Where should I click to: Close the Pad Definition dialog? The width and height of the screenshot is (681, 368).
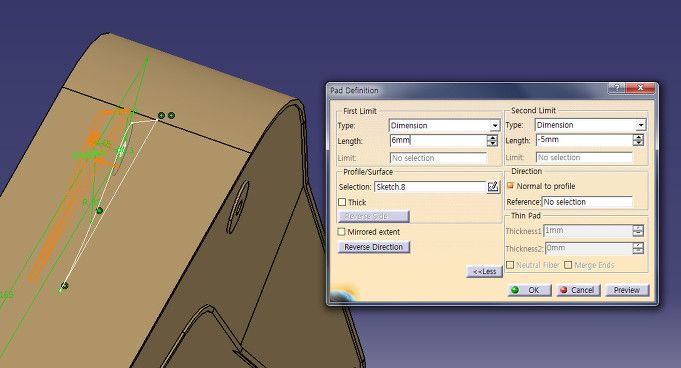point(640,88)
